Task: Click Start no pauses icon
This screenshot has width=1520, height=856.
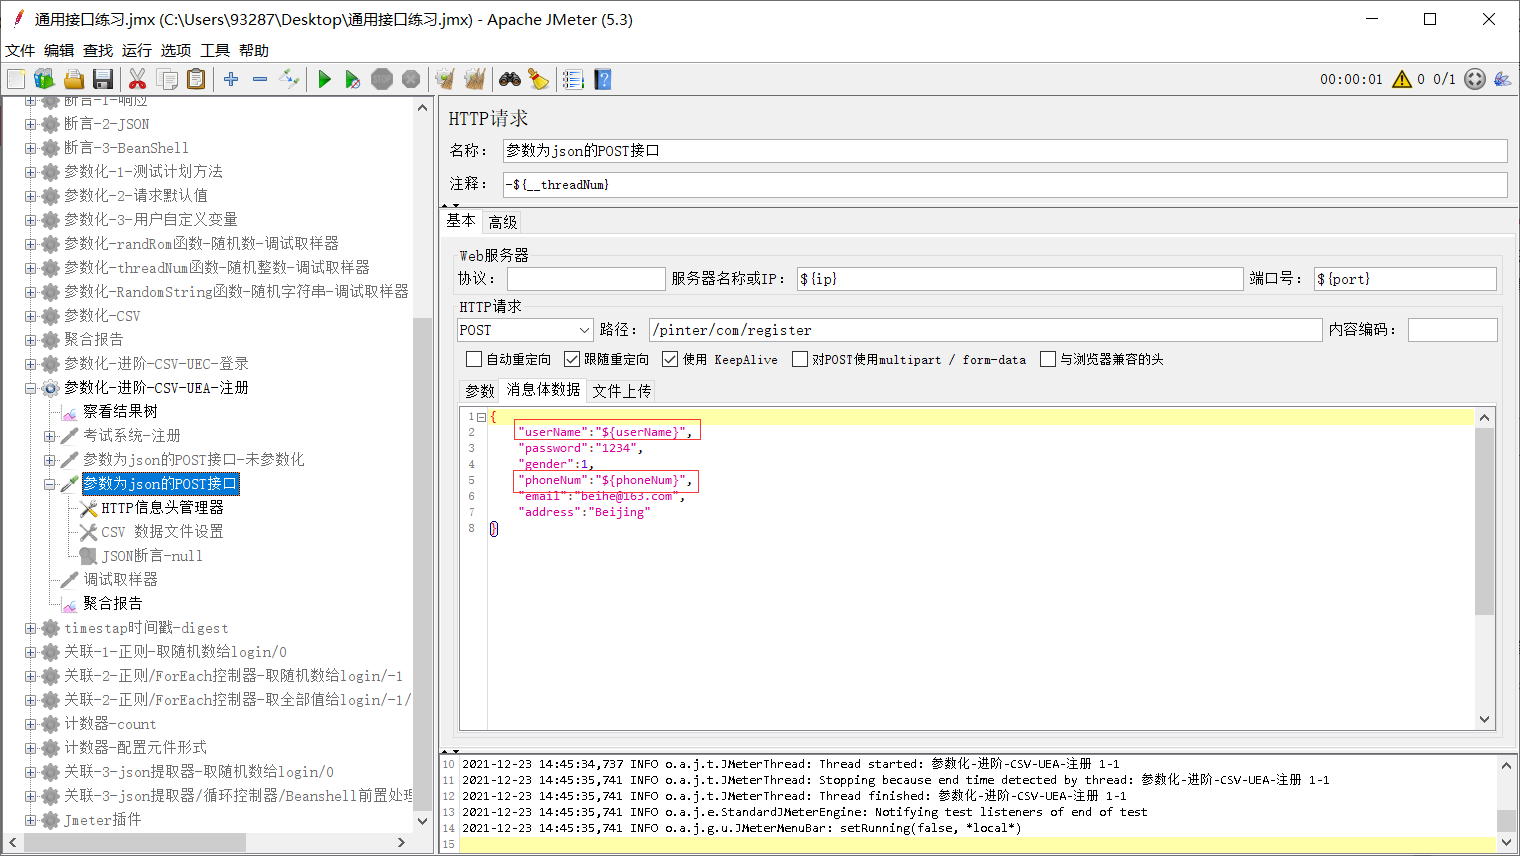Action: coord(352,79)
